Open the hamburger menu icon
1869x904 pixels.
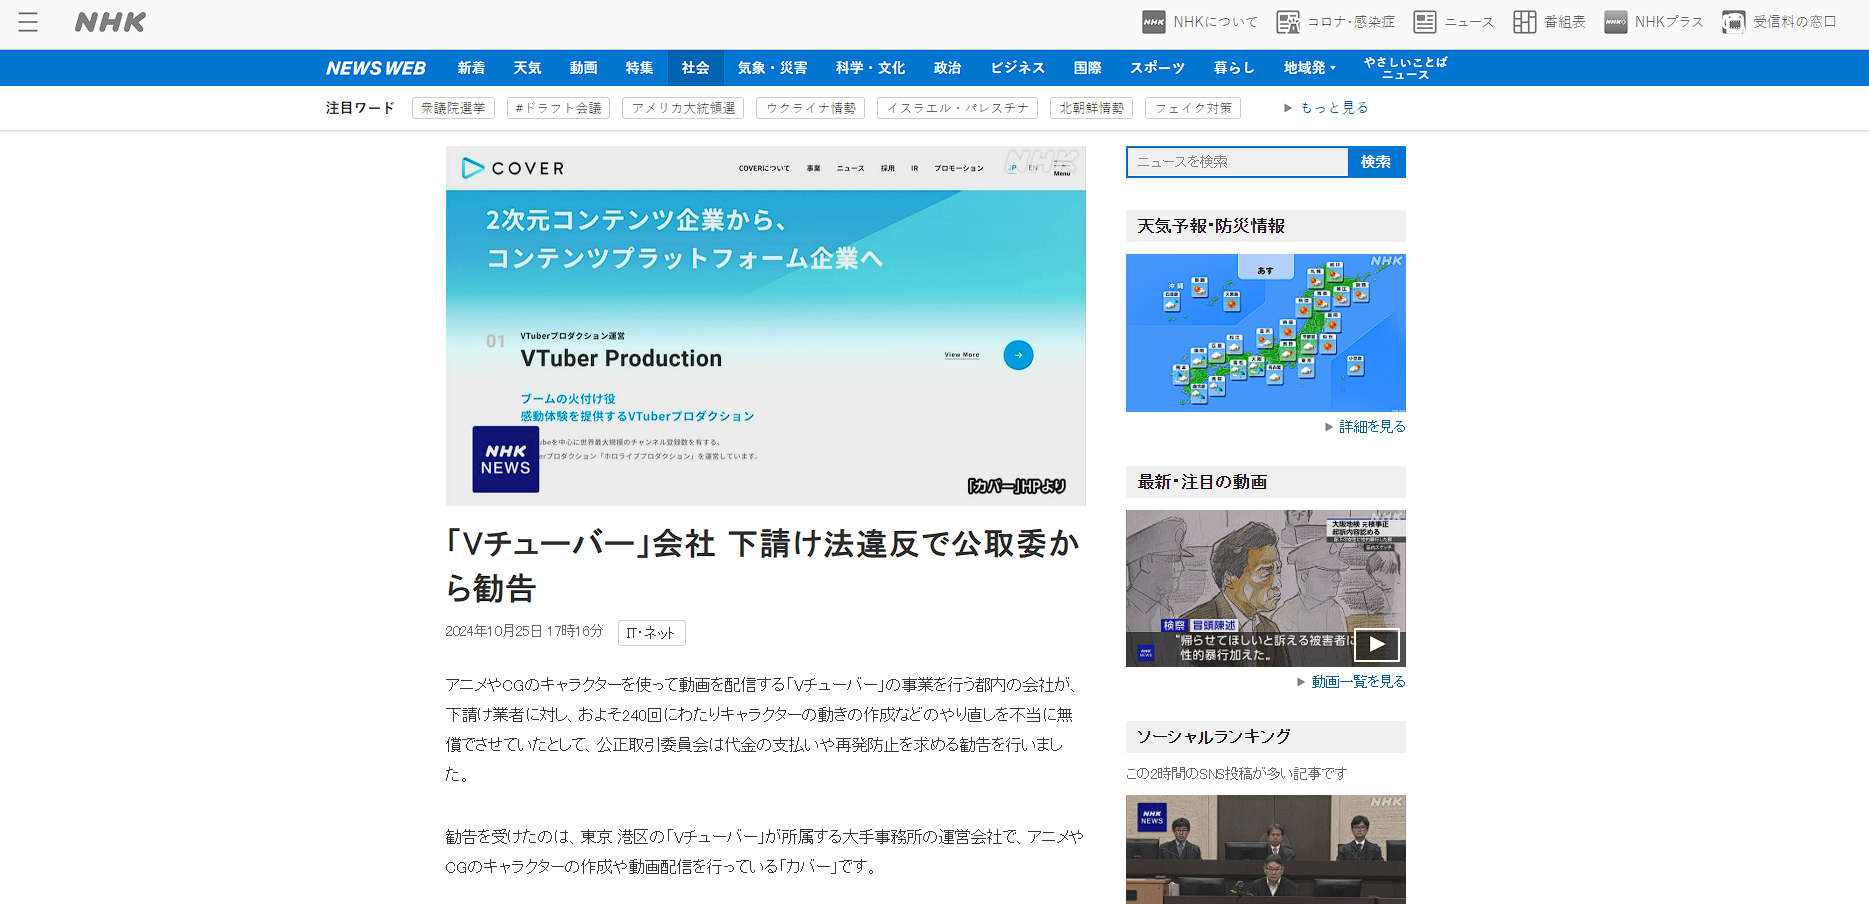coord(28,22)
